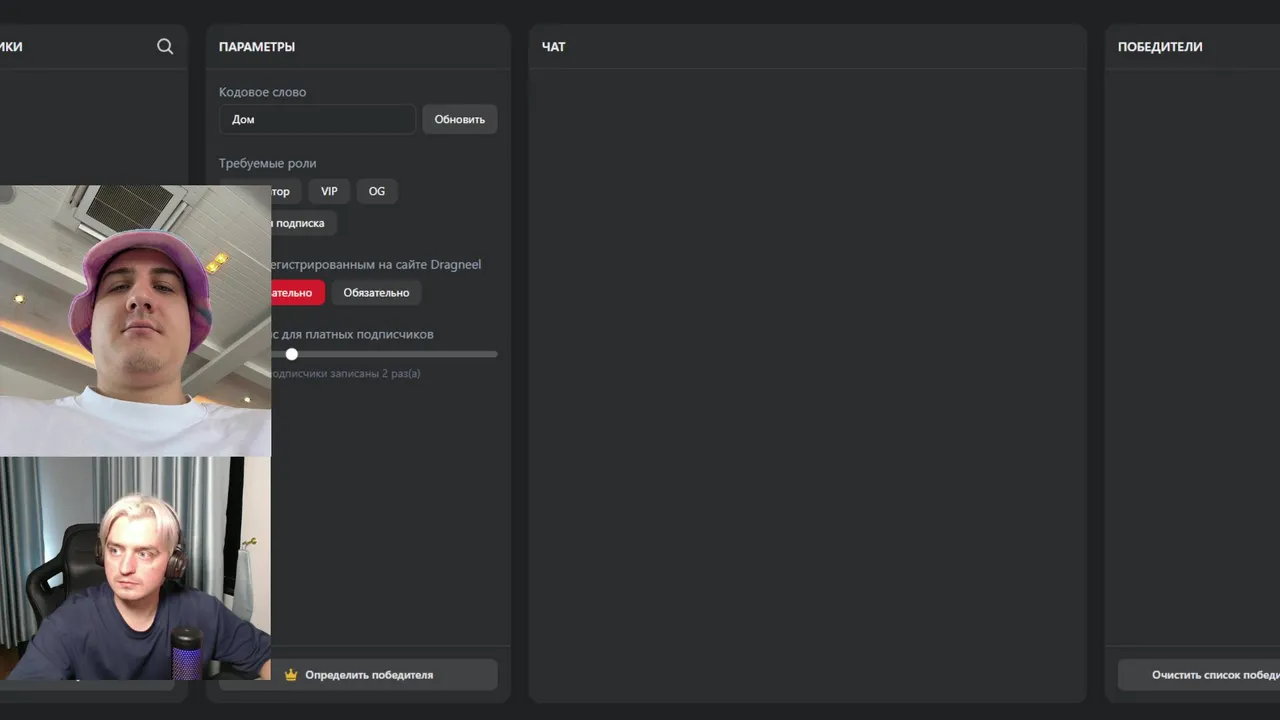Click the Требуемые роли label
The width and height of the screenshot is (1280, 720).
(x=268, y=163)
